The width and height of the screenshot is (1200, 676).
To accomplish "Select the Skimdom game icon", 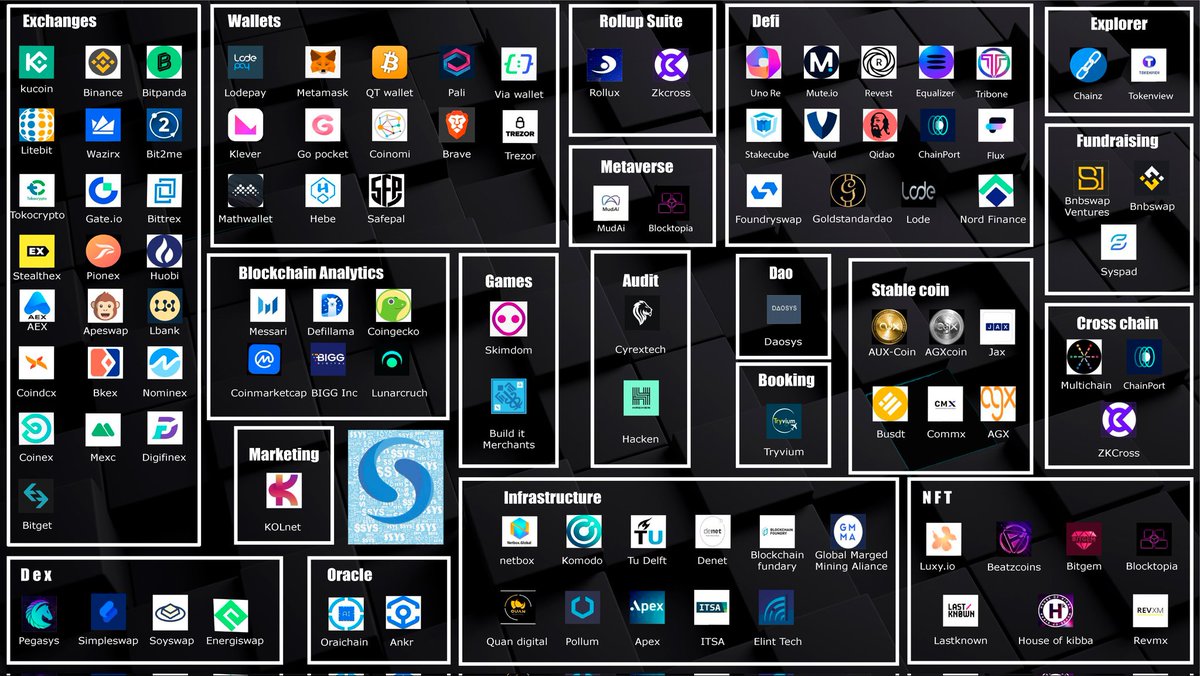I will [x=509, y=320].
